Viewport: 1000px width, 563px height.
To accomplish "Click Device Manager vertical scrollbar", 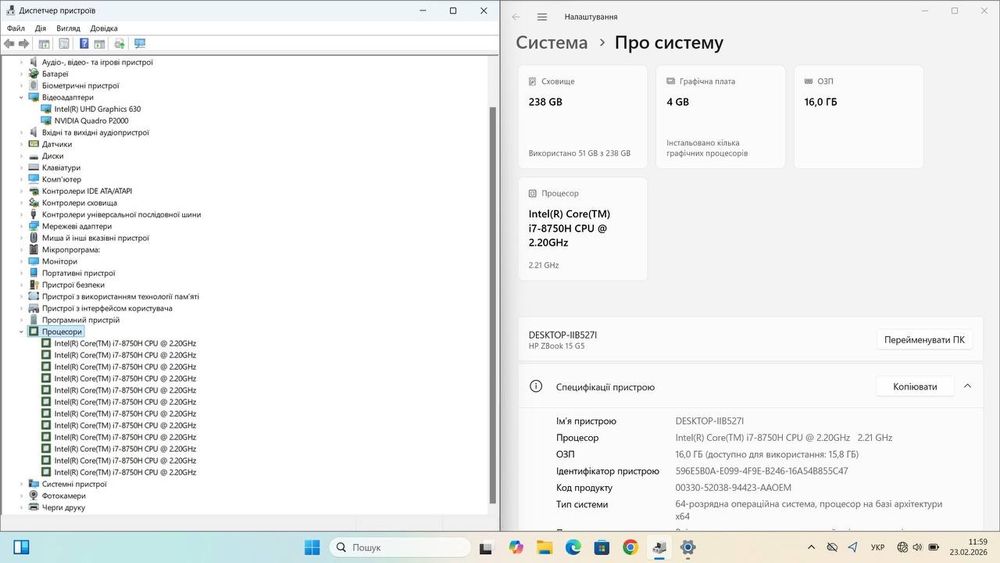I will [x=492, y=305].
